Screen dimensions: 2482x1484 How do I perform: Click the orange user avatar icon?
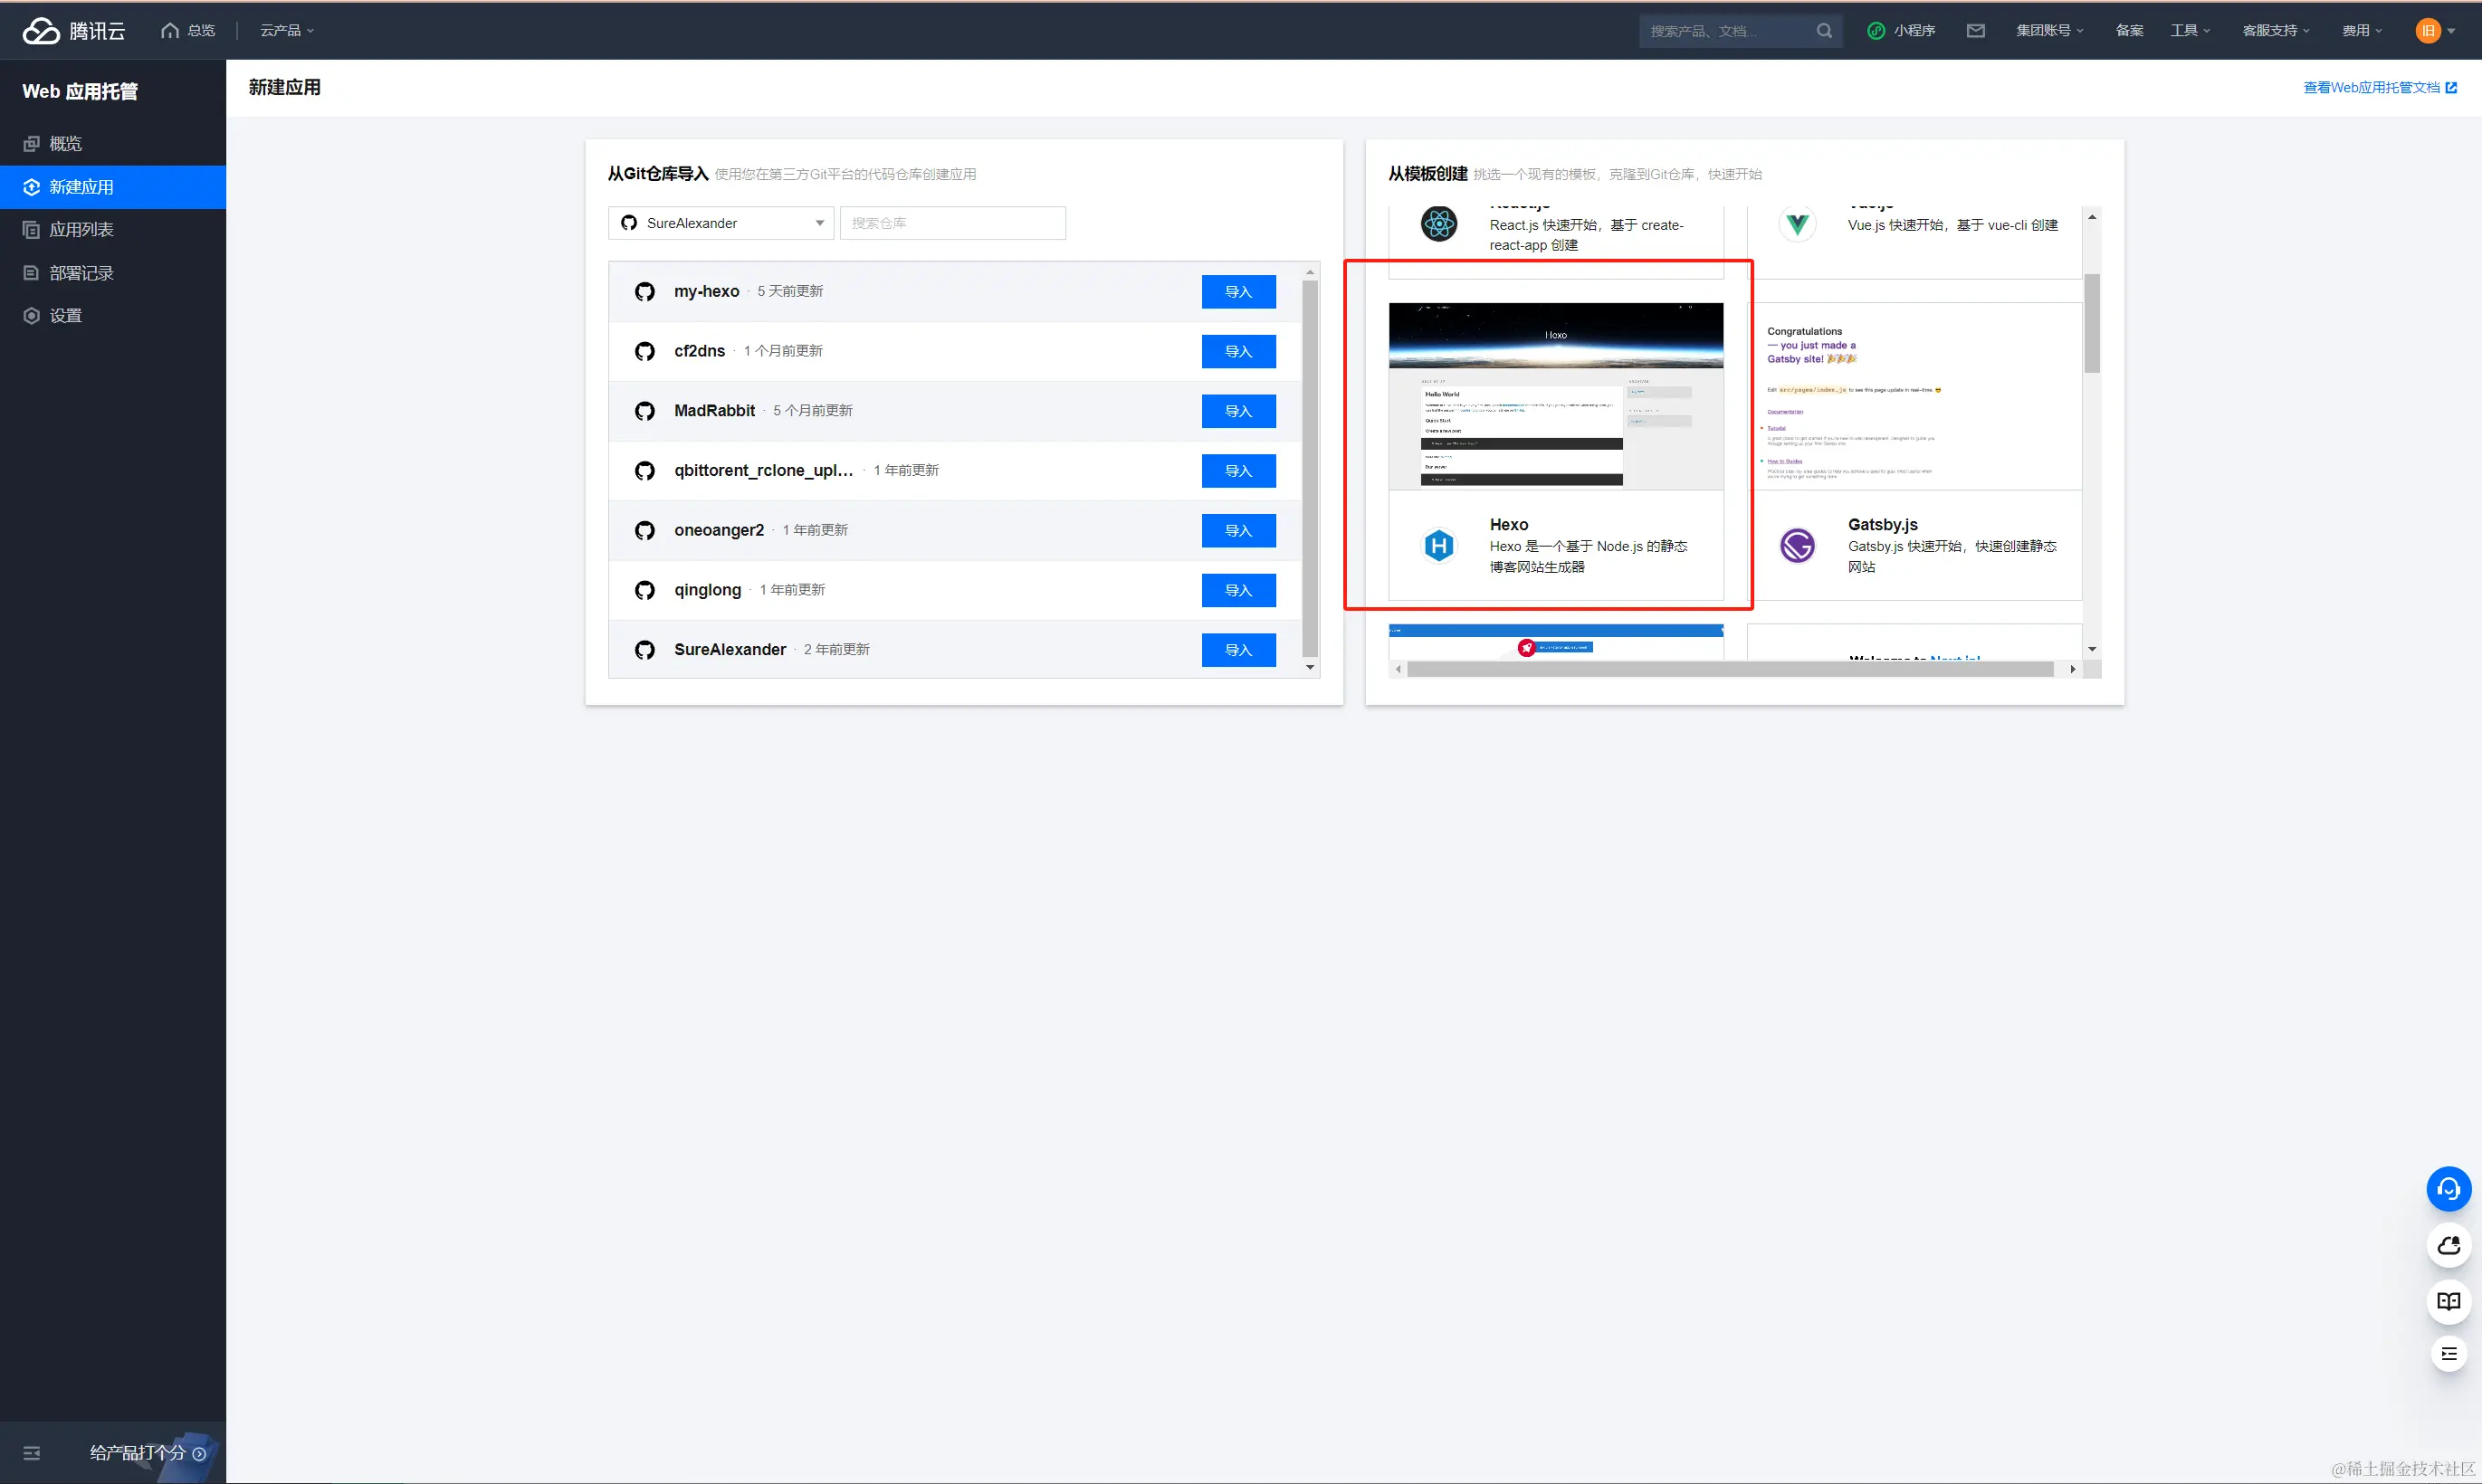[x=2427, y=31]
